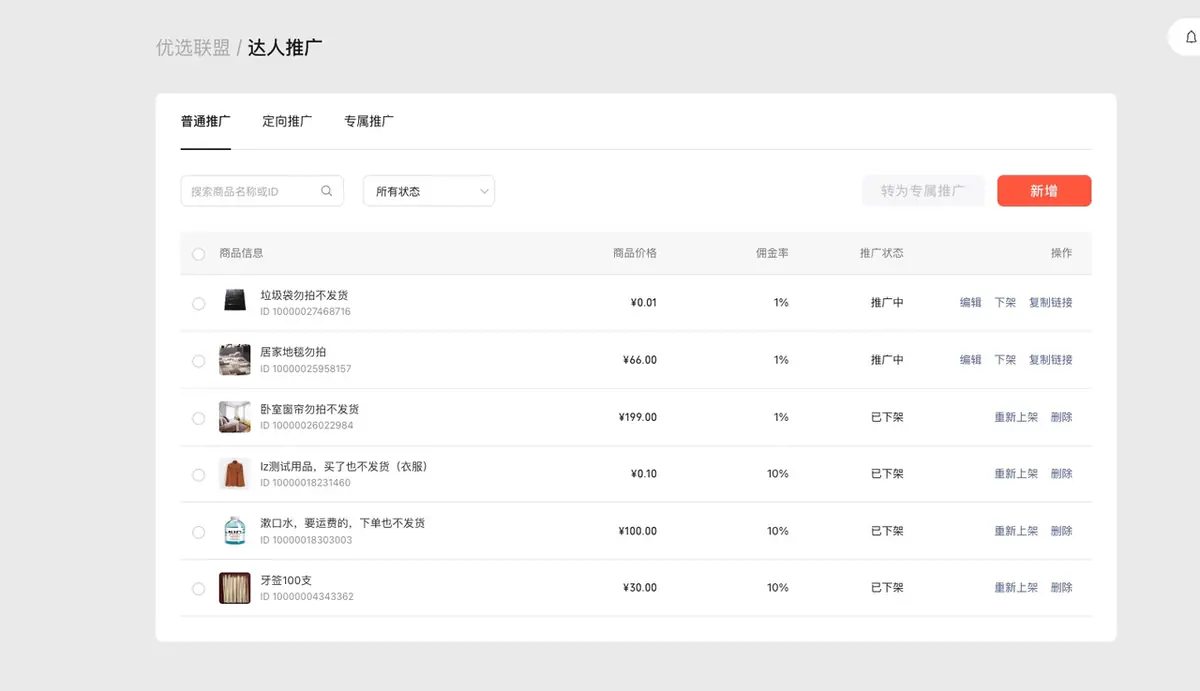Click 重新上架 for 卧室窗帘勿拍不发货
Viewport: 1200px width, 691px height.
[x=1016, y=417]
